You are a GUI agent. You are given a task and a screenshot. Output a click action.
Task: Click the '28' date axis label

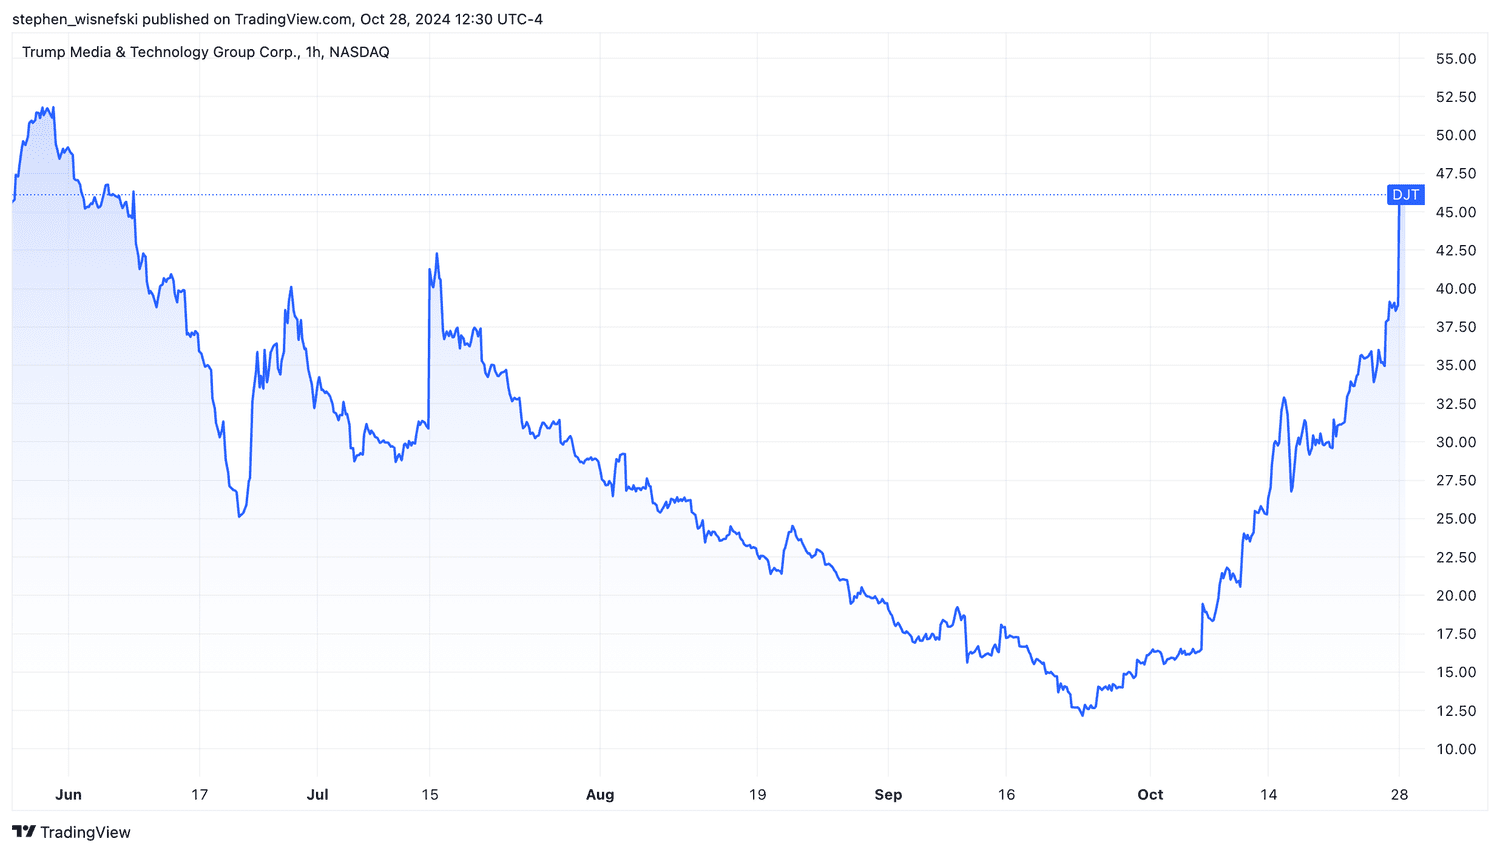[1400, 795]
